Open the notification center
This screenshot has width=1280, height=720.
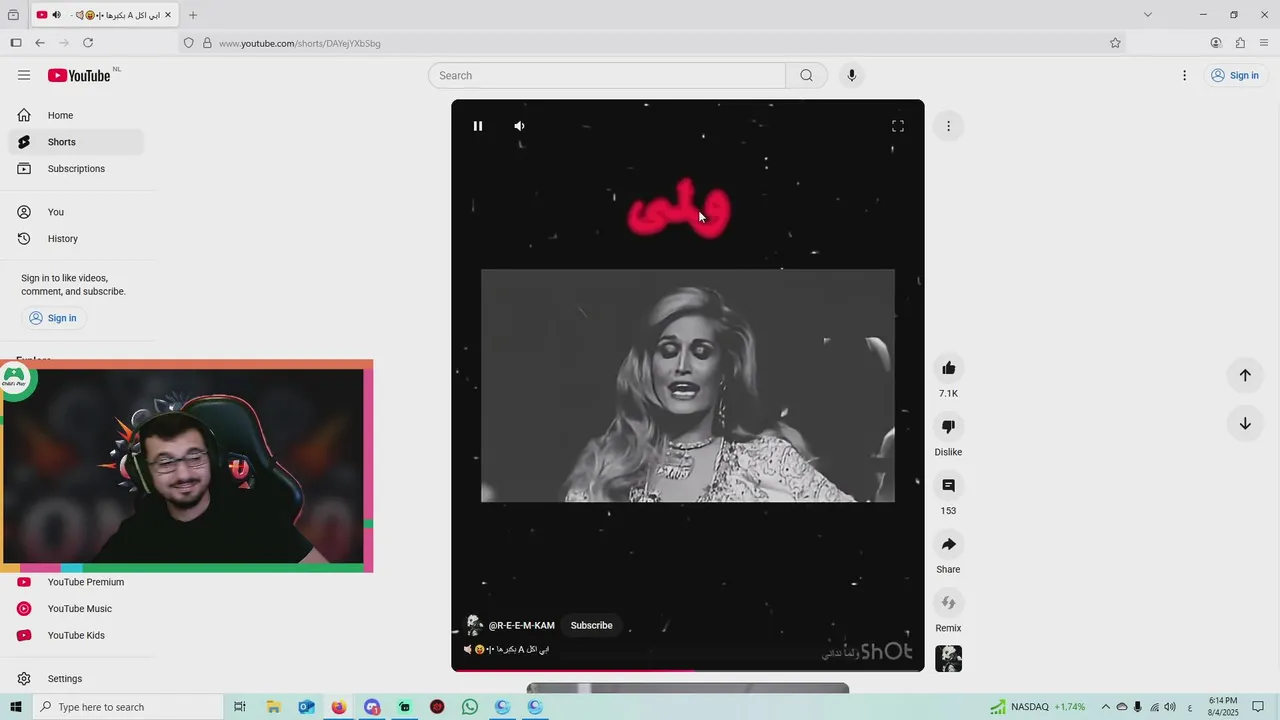1258,707
